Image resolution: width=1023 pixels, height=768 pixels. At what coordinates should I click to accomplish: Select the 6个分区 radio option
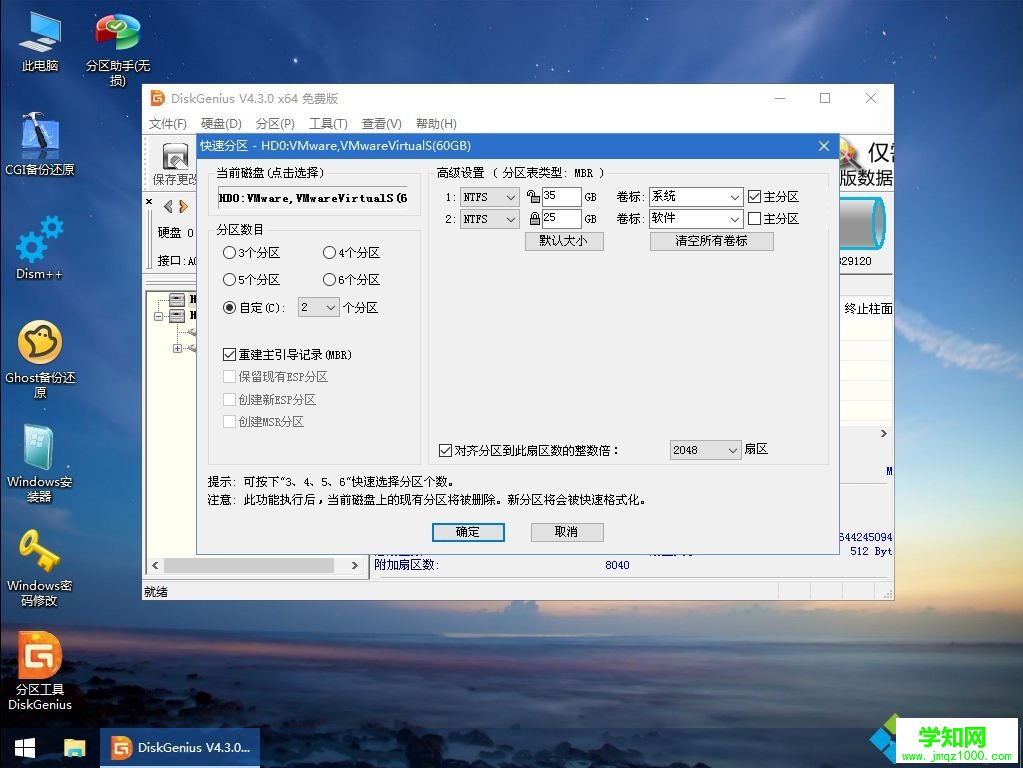(330, 280)
